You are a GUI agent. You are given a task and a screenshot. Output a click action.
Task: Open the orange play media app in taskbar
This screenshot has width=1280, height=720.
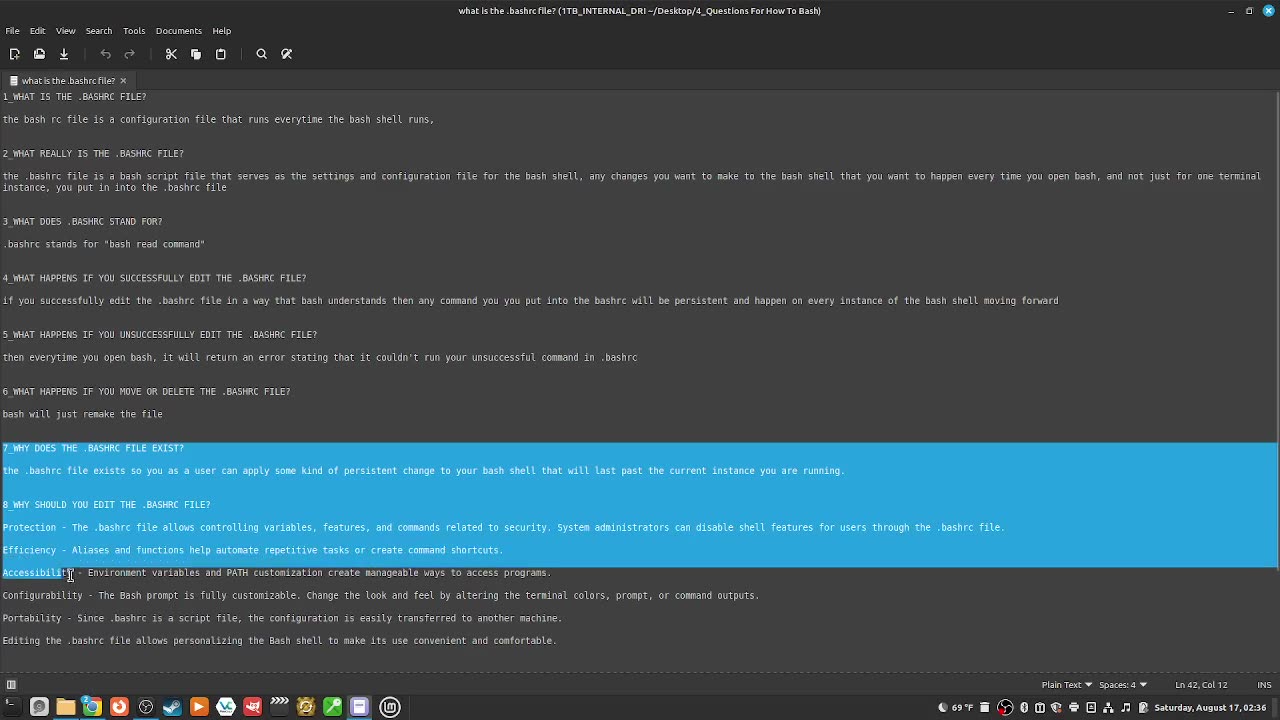pos(199,707)
